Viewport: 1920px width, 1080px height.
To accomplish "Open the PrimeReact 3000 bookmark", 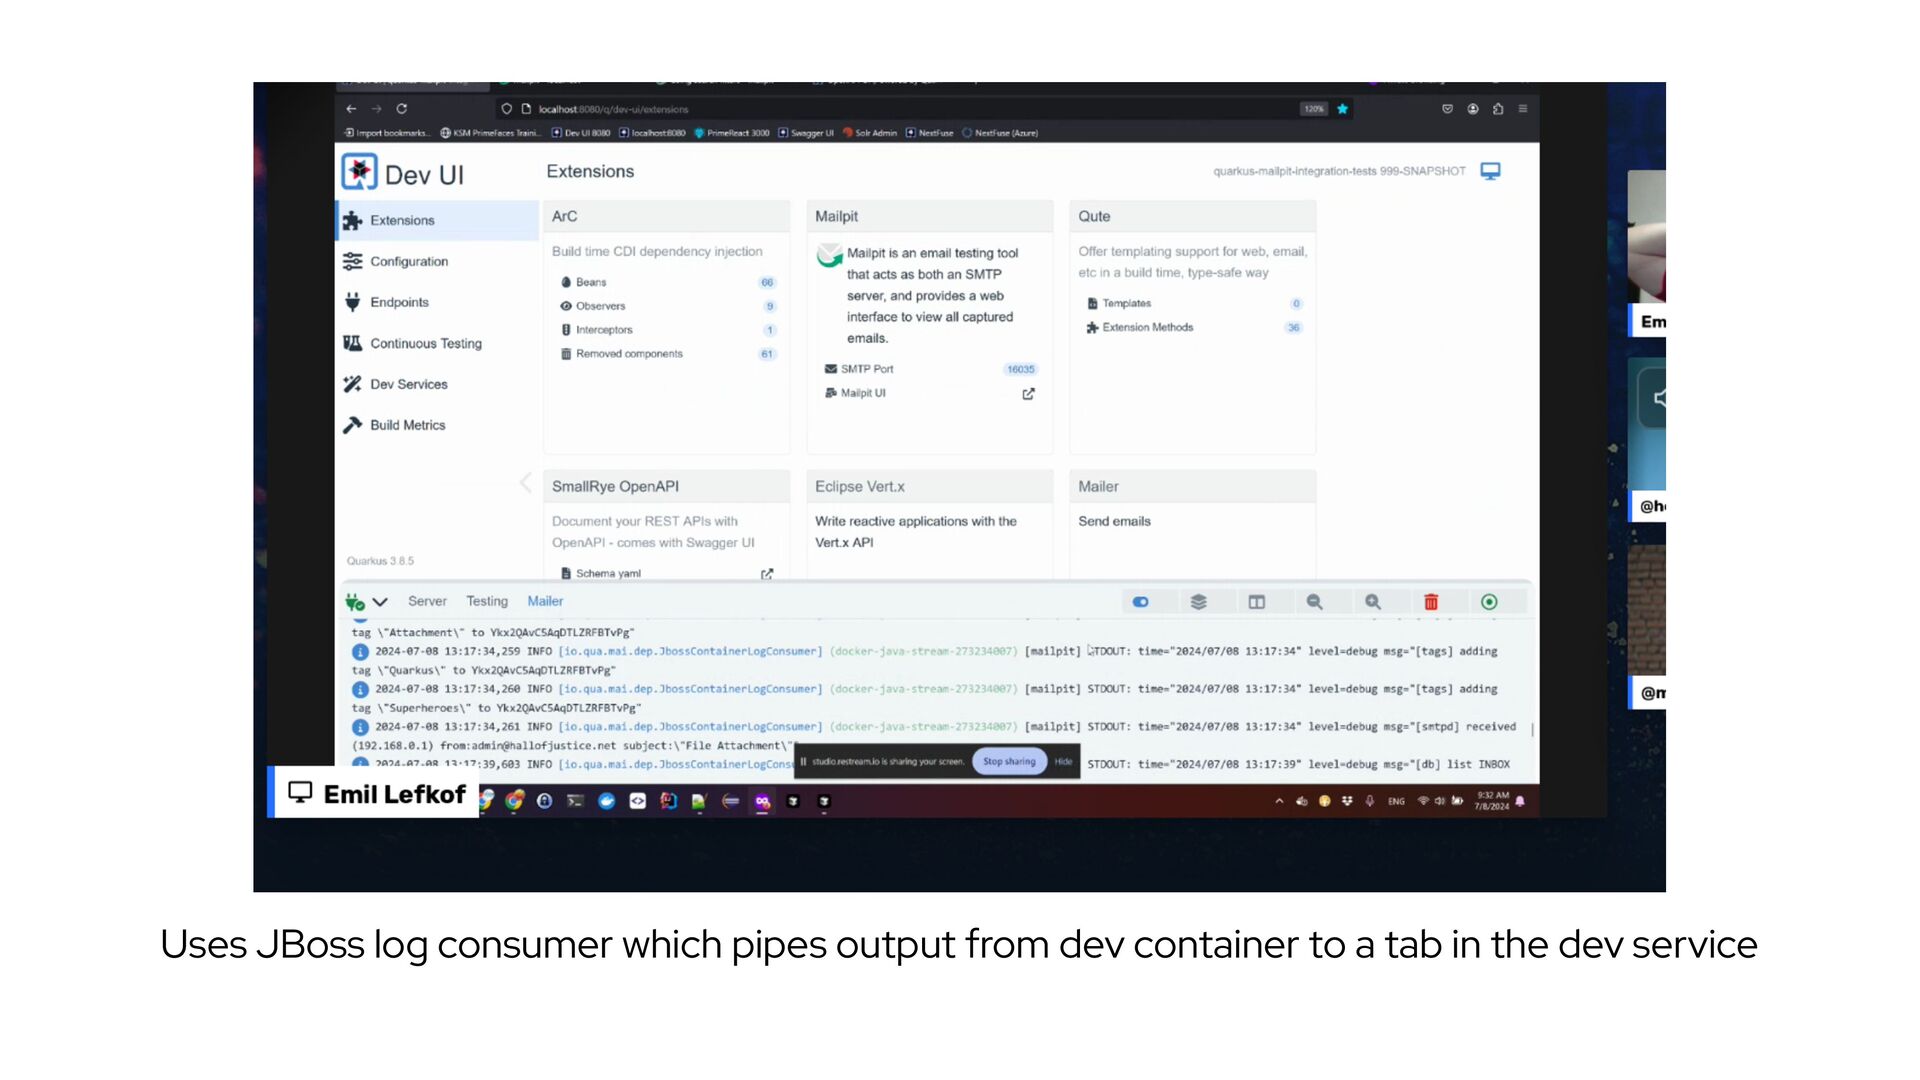I will (731, 133).
